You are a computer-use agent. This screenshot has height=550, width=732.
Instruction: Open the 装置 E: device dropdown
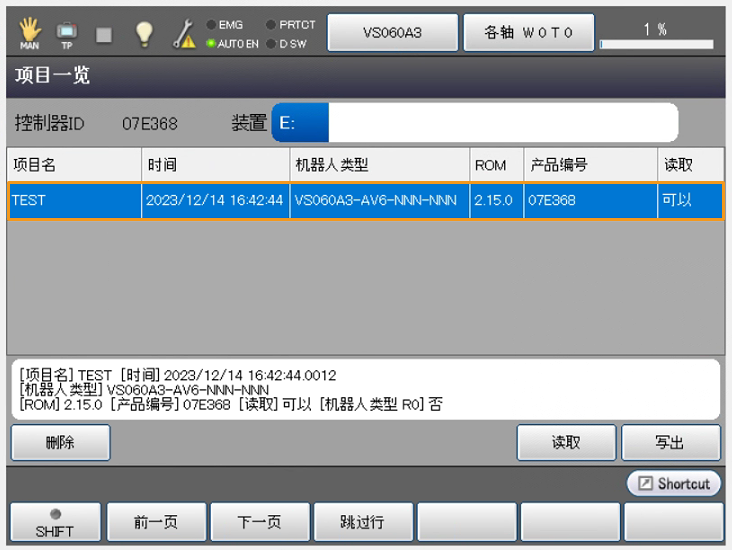click(475, 123)
